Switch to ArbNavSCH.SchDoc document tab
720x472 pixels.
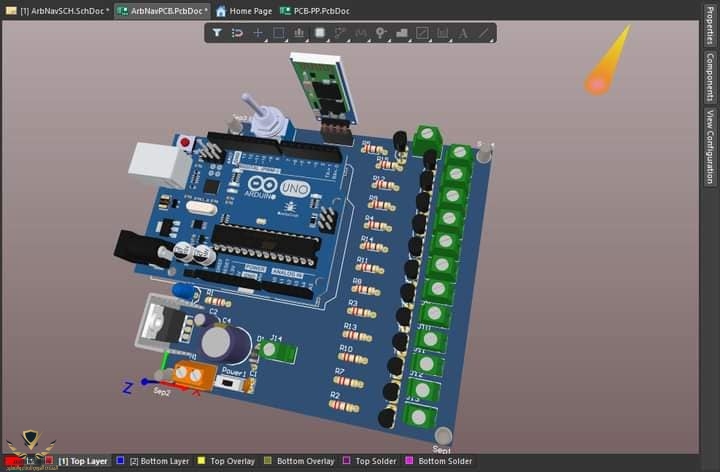click(x=57, y=11)
